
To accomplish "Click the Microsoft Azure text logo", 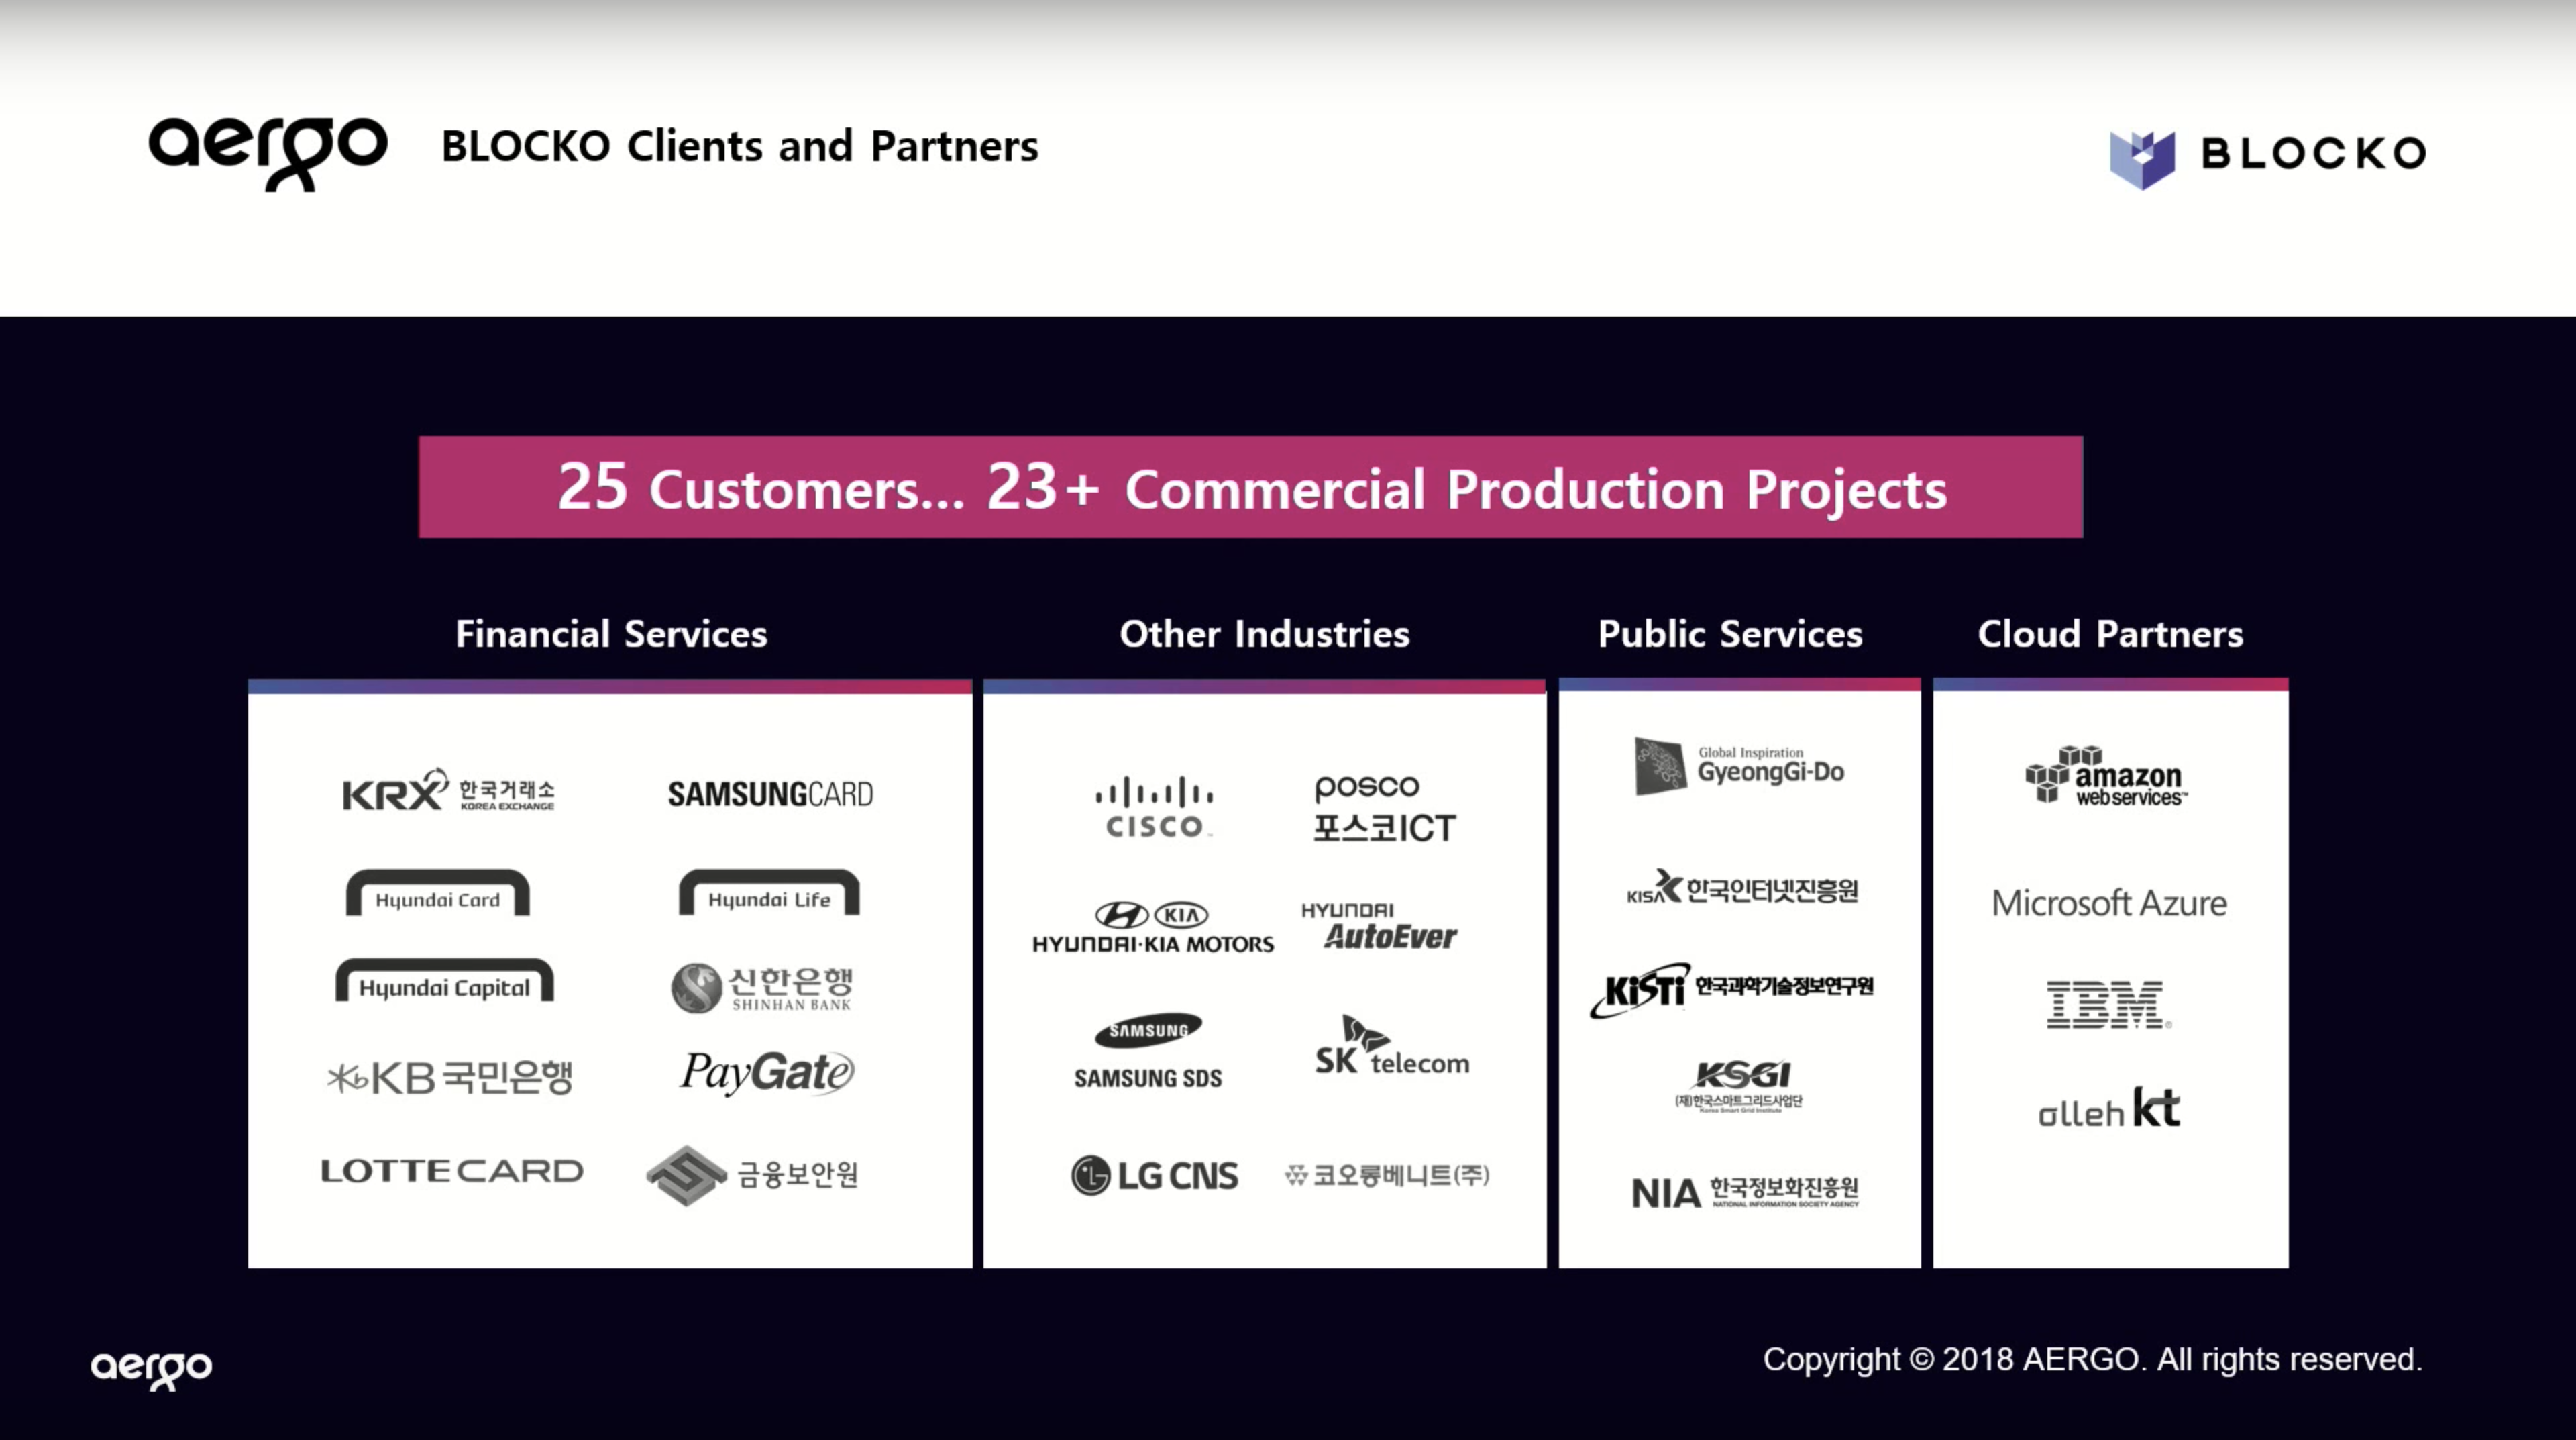I will pyautogui.click(x=2109, y=903).
